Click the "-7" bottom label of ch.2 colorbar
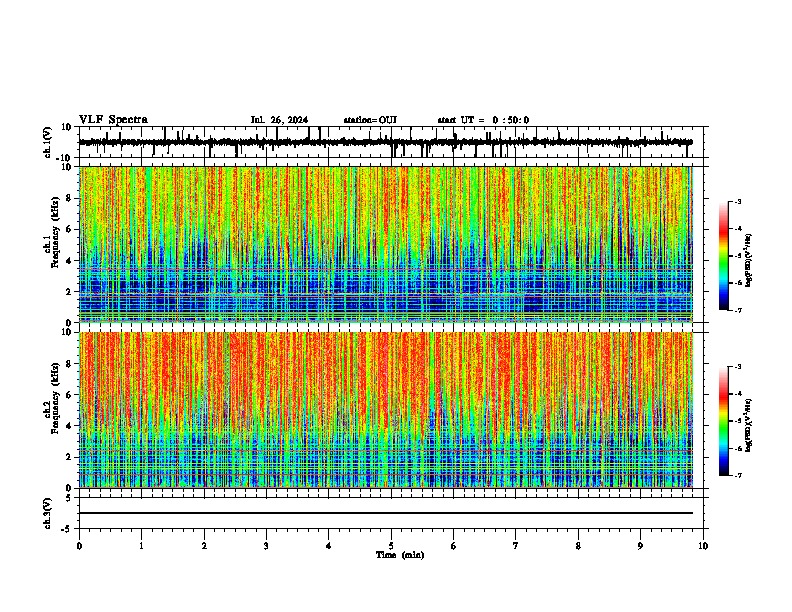This screenshot has height=612, width=792. click(x=738, y=475)
